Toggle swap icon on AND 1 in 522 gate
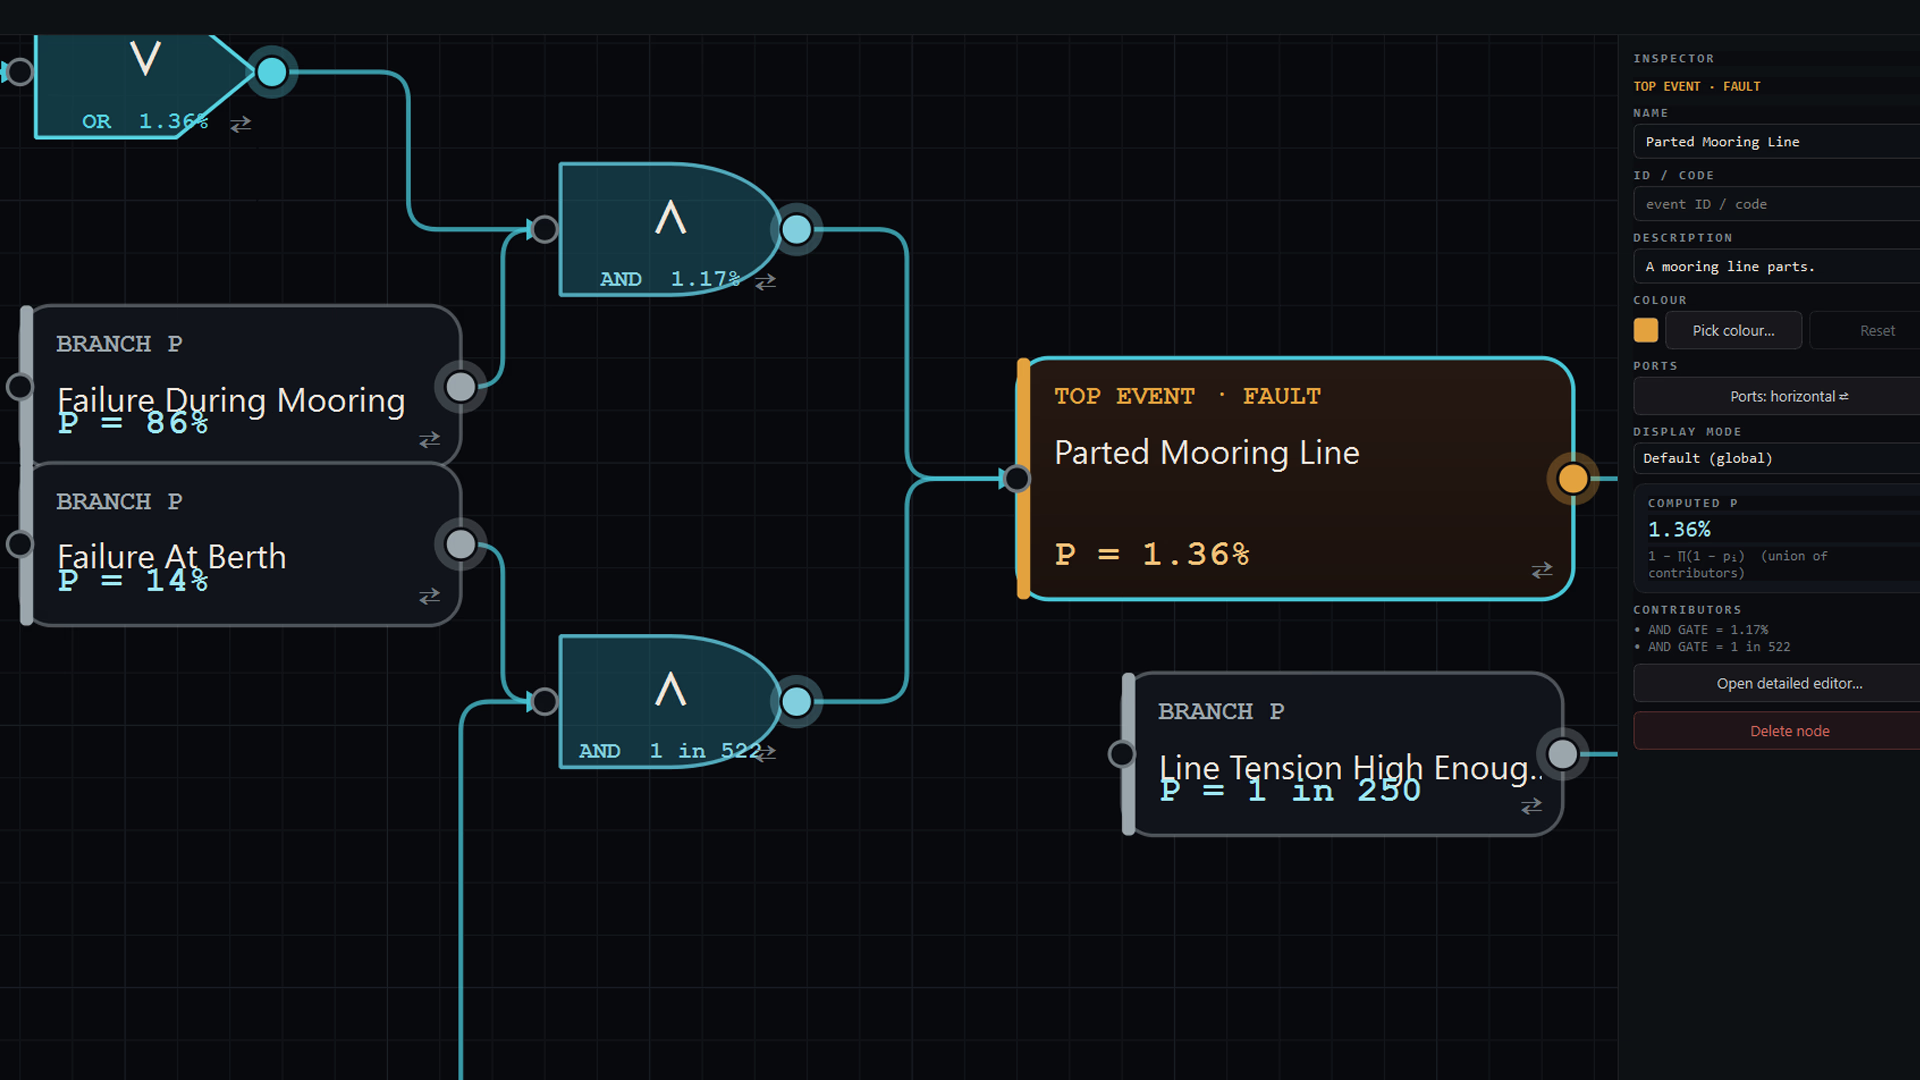1920x1080 pixels. (x=766, y=754)
